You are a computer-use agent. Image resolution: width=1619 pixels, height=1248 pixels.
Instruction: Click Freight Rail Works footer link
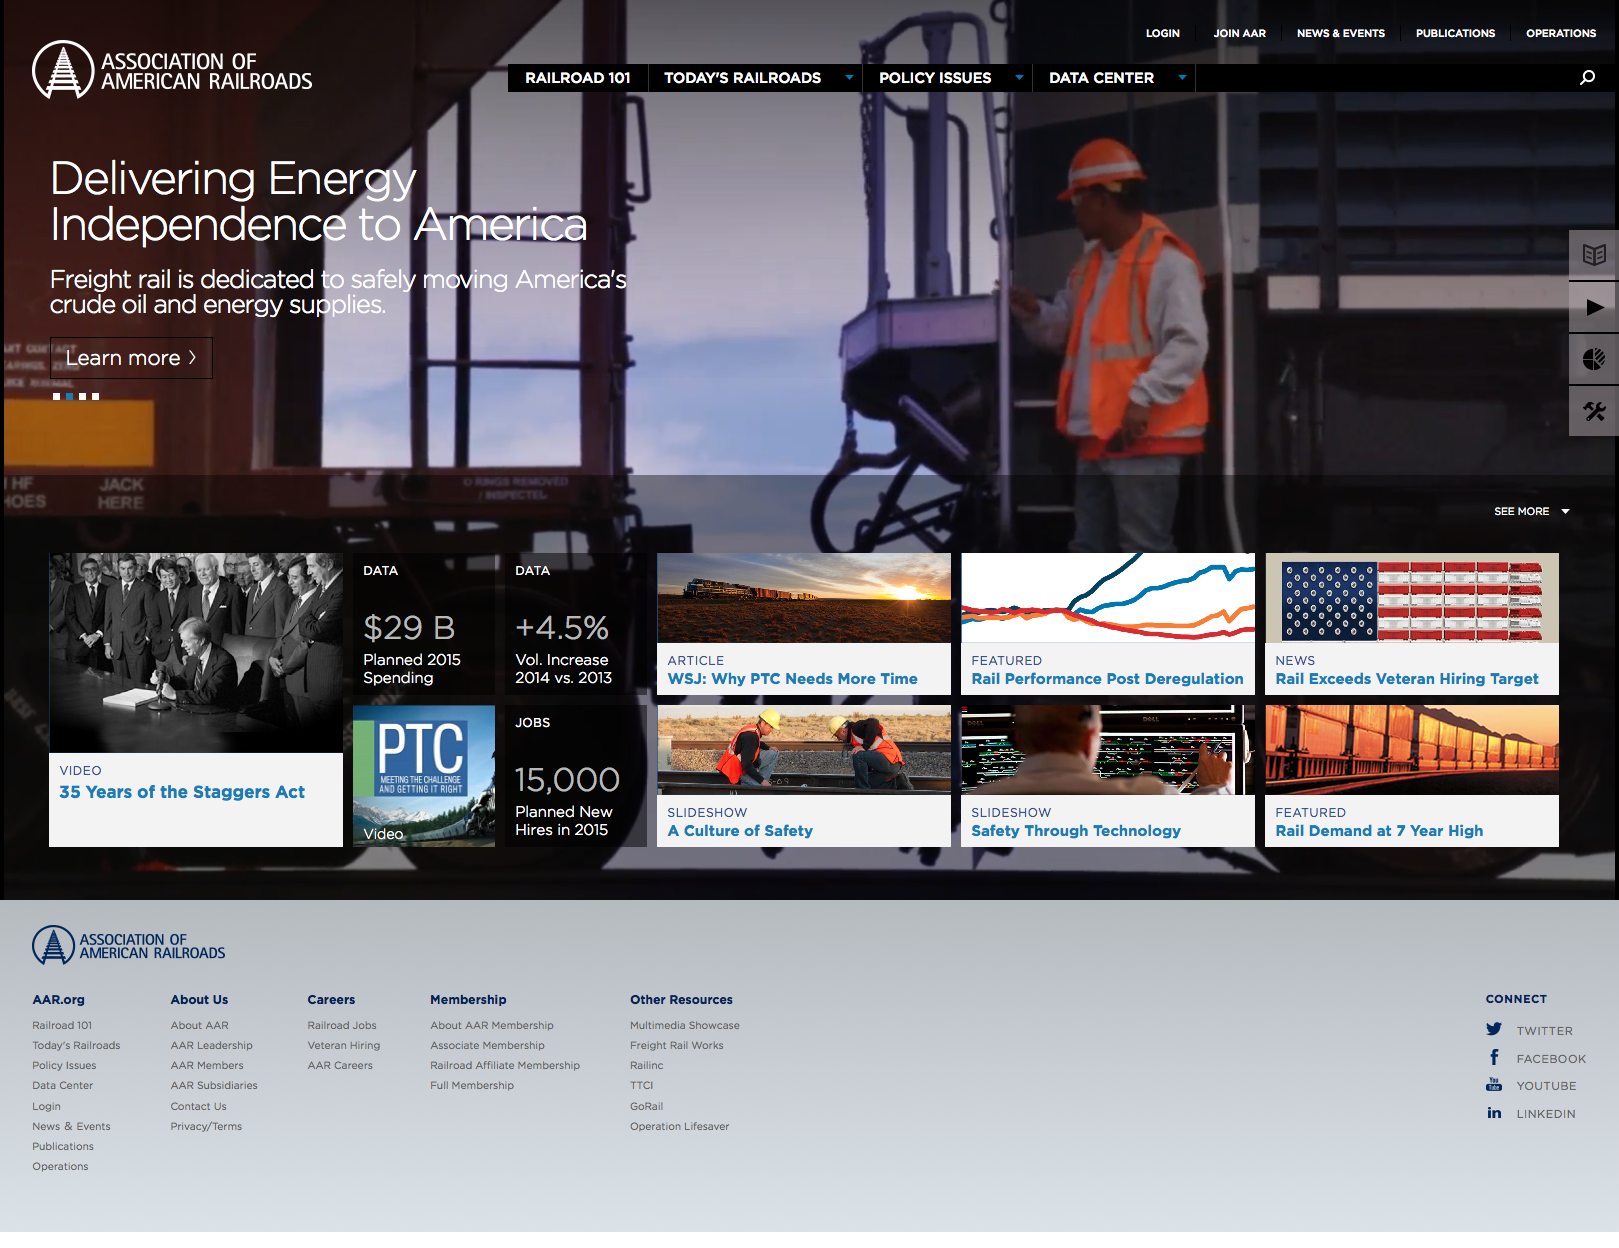(x=677, y=1045)
